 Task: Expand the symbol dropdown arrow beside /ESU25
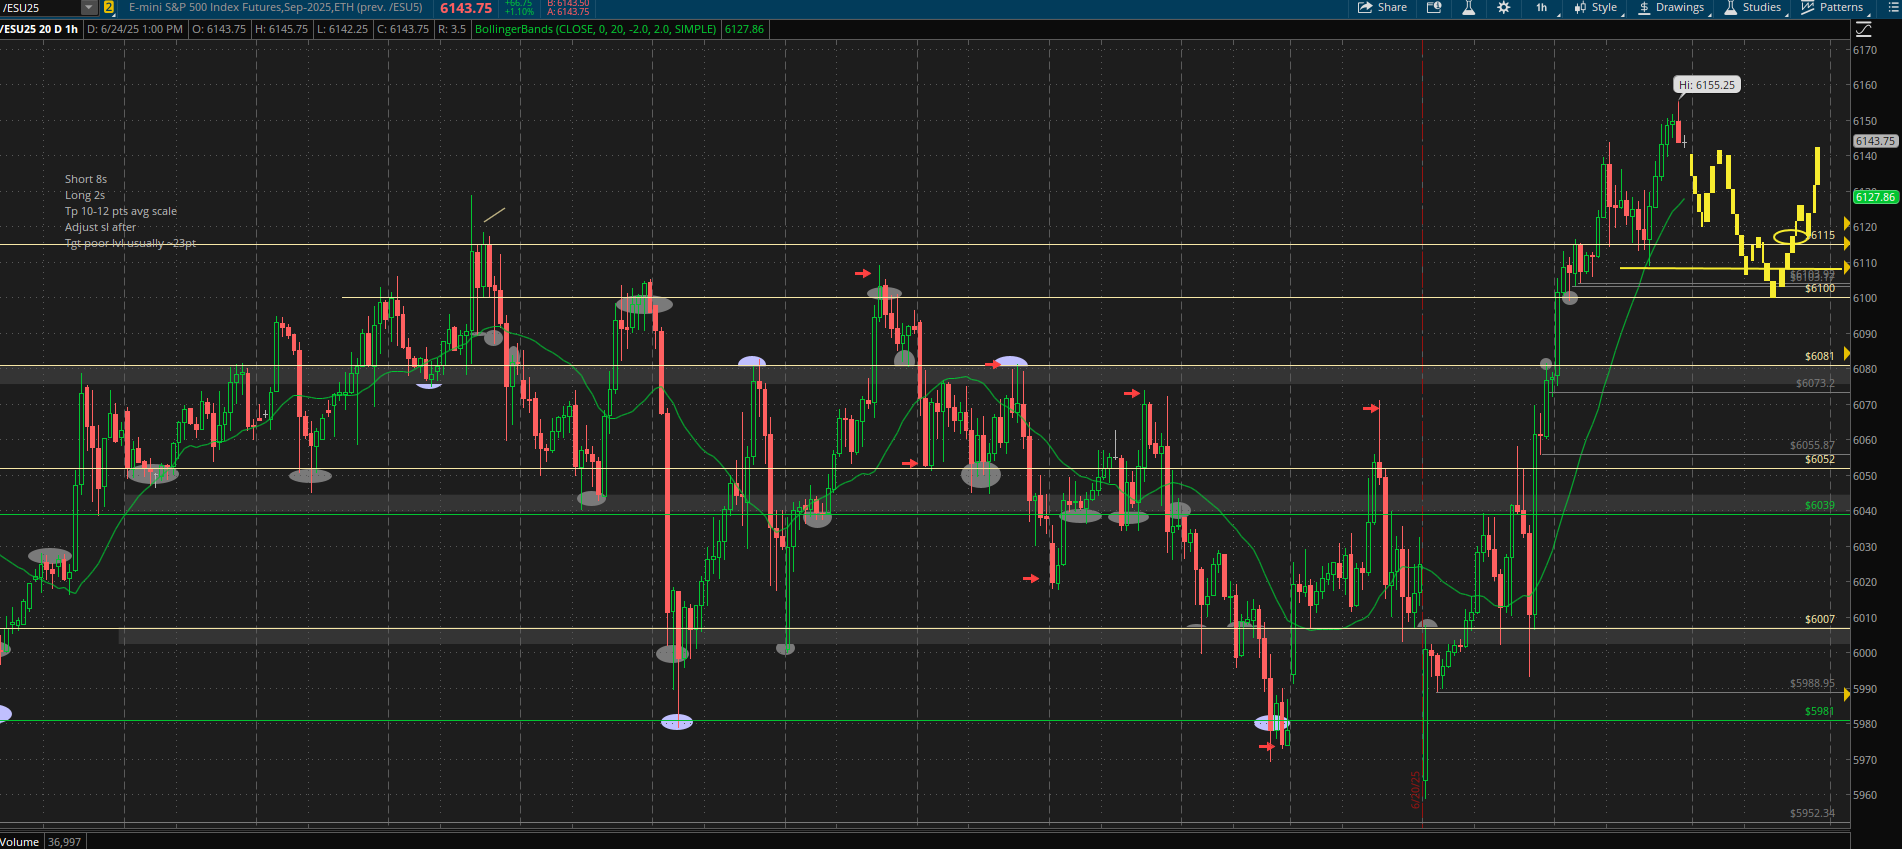[89, 8]
